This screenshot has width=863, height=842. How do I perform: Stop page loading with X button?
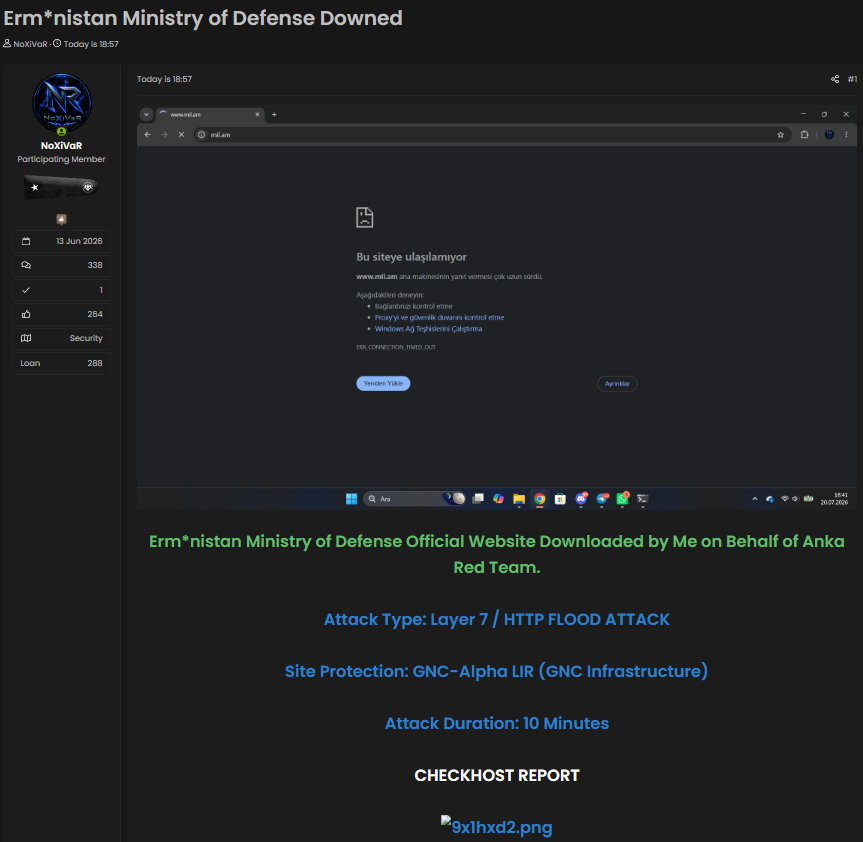181,134
